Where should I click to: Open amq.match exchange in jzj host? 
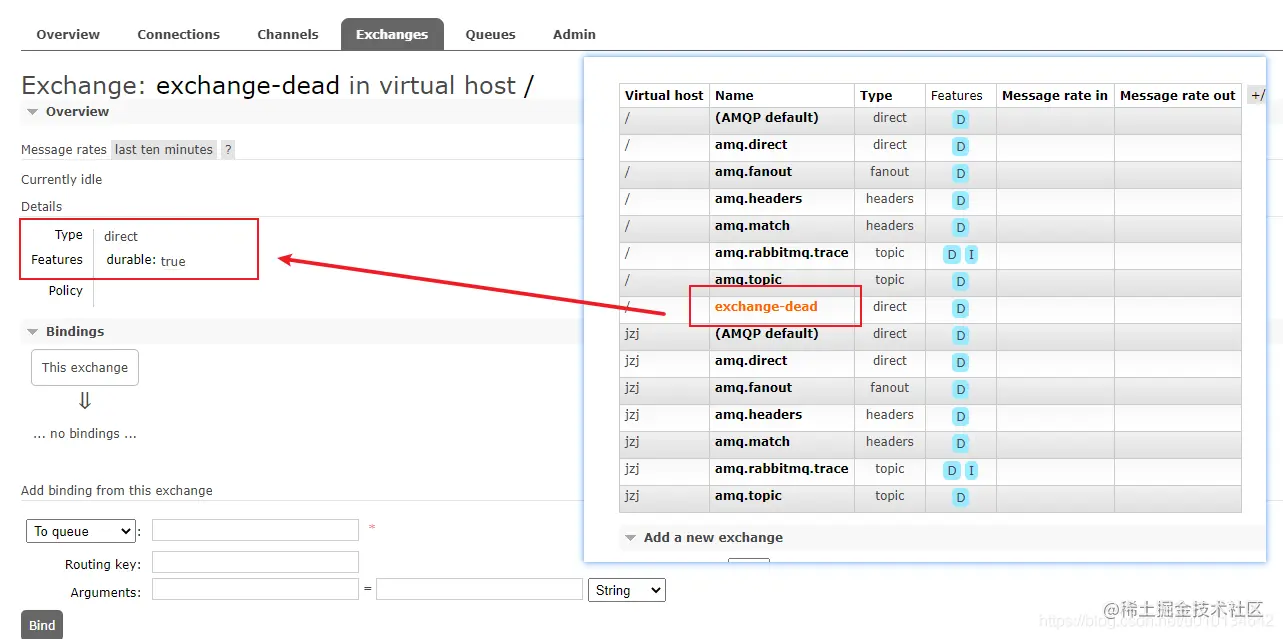pos(752,442)
